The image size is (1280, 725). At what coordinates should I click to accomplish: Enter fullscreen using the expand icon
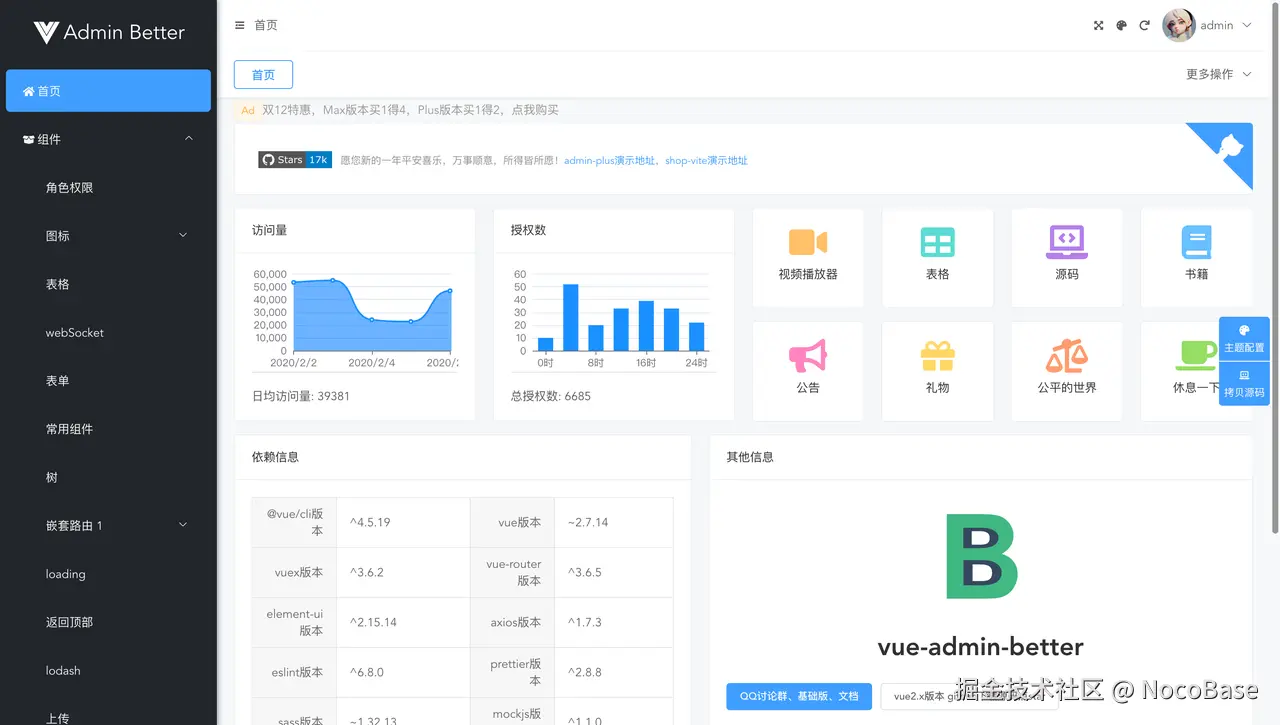(x=1098, y=25)
